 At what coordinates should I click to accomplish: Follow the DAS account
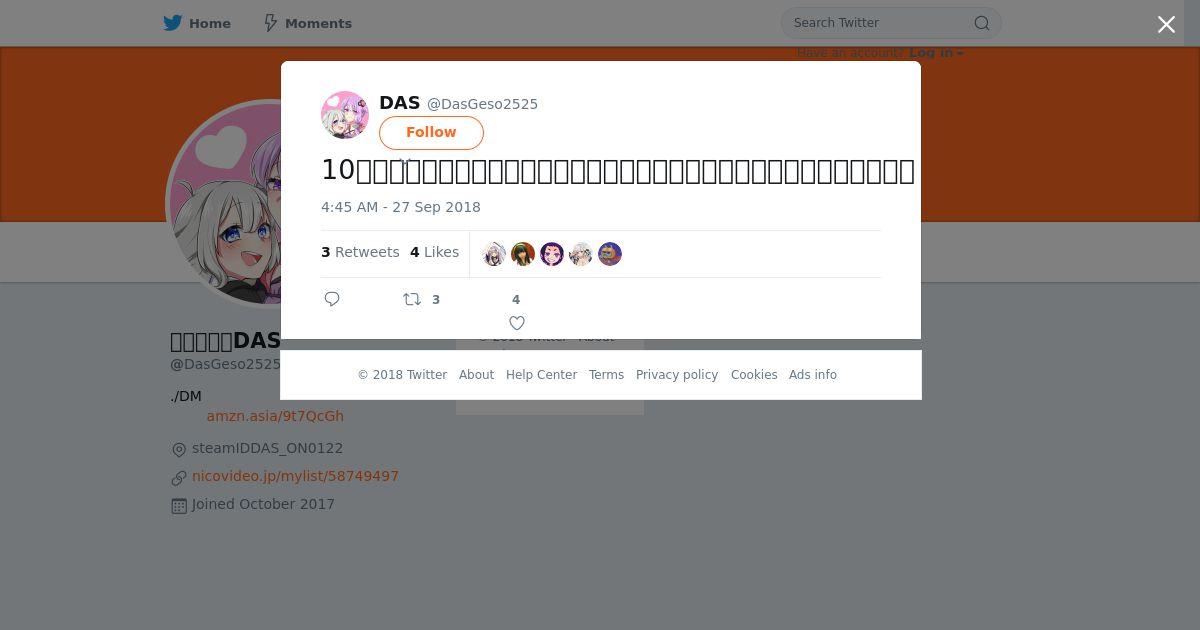click(431, 133)
